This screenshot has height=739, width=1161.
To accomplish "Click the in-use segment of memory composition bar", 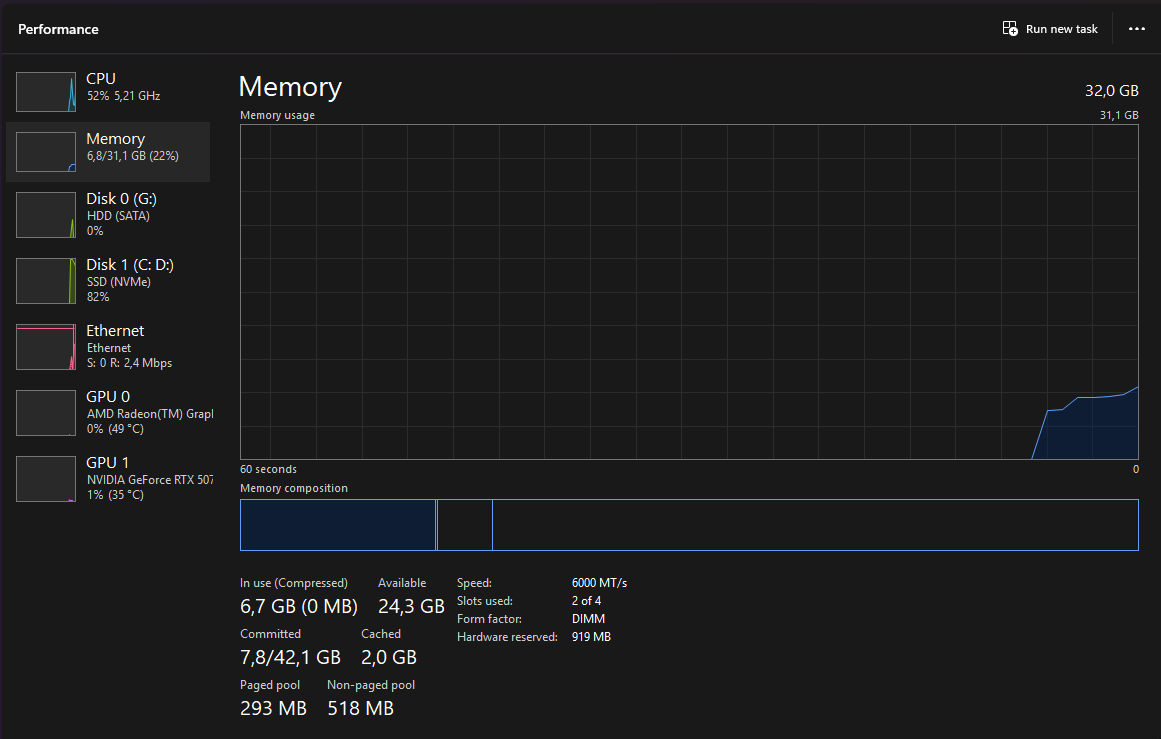I will 338,525.
